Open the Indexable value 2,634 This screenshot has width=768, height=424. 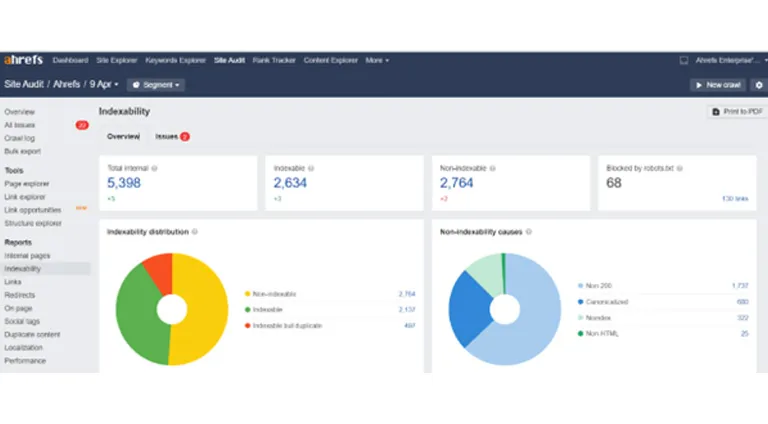tap(290, 183)
